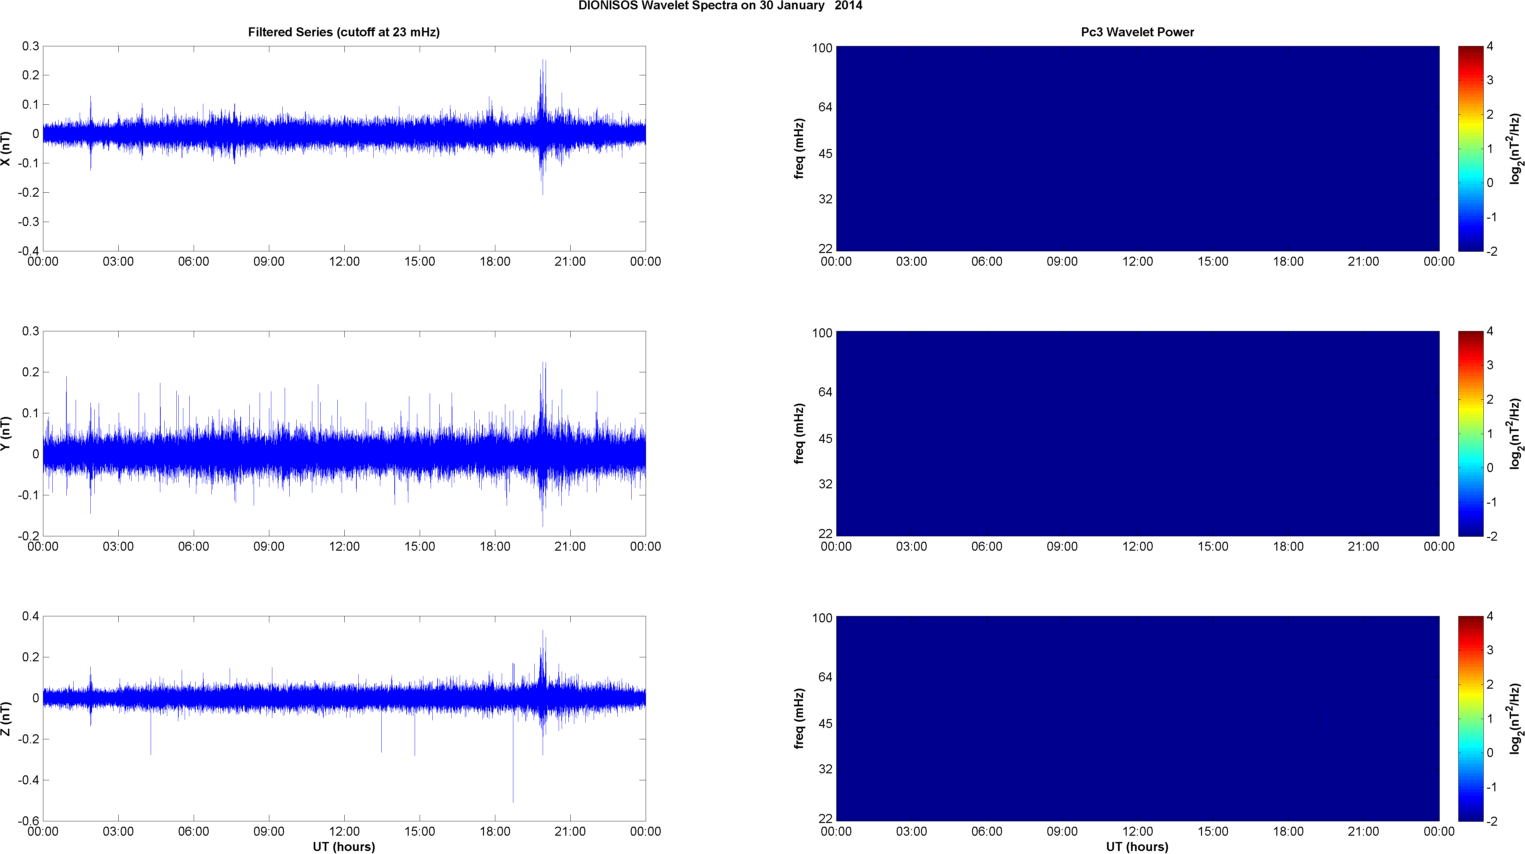Click the "X (nT)" axis label
1525x854 pixels.
click(7, 148)
